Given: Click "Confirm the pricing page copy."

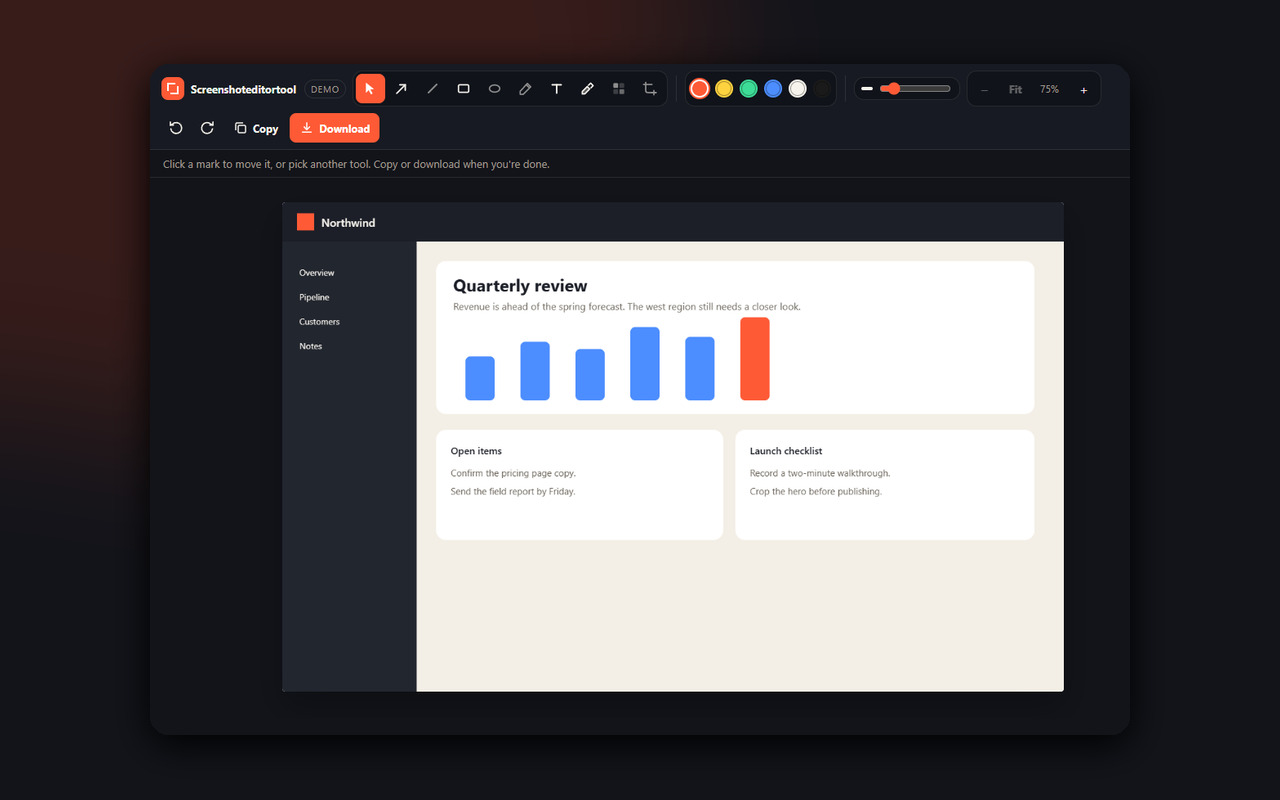Looking at the screenshot, I should click(513, 473).
